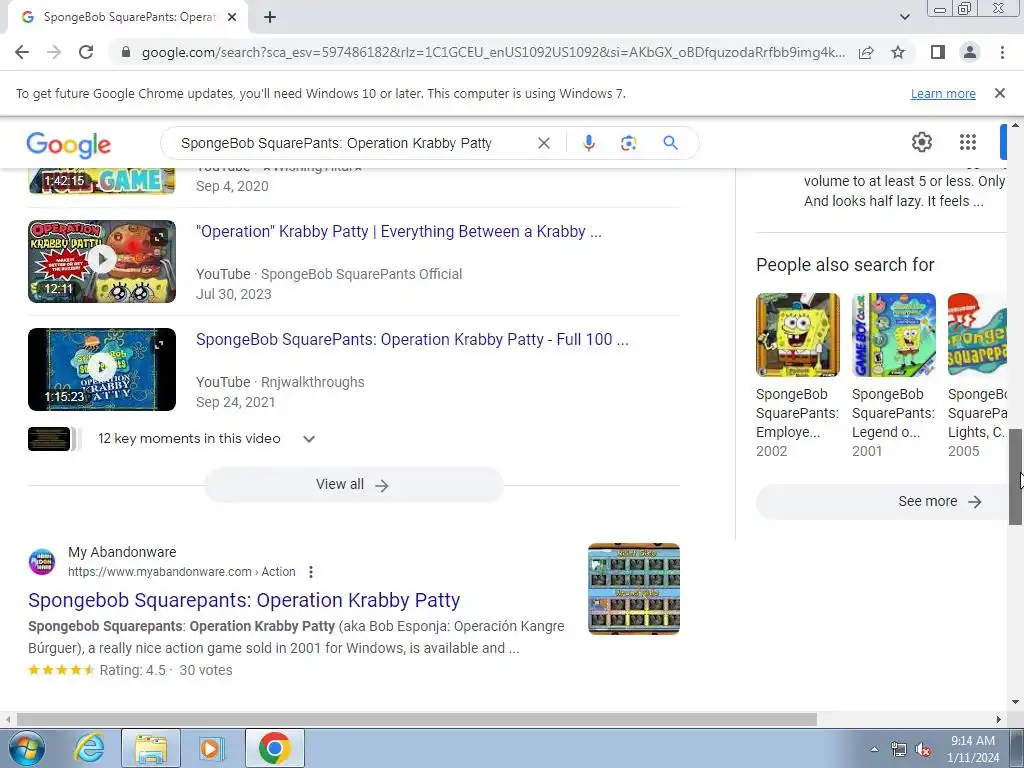Open Spongebob Squarepants: Operation Krabby Patty result

[x=244, y=600]
